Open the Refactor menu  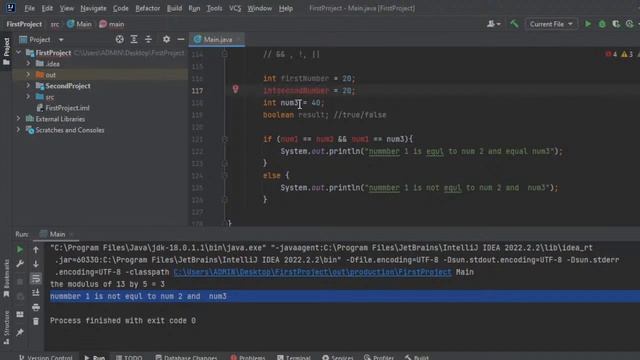pos(148,8)
